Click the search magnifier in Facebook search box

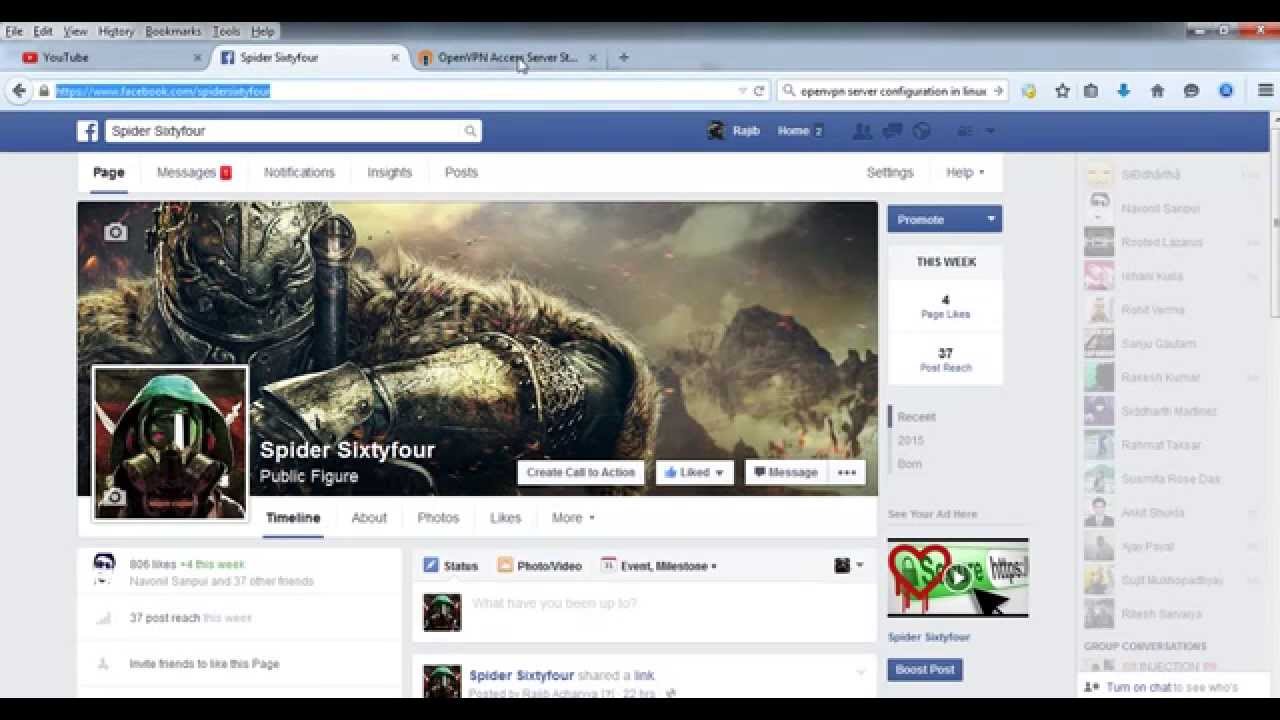pos(470,131)
